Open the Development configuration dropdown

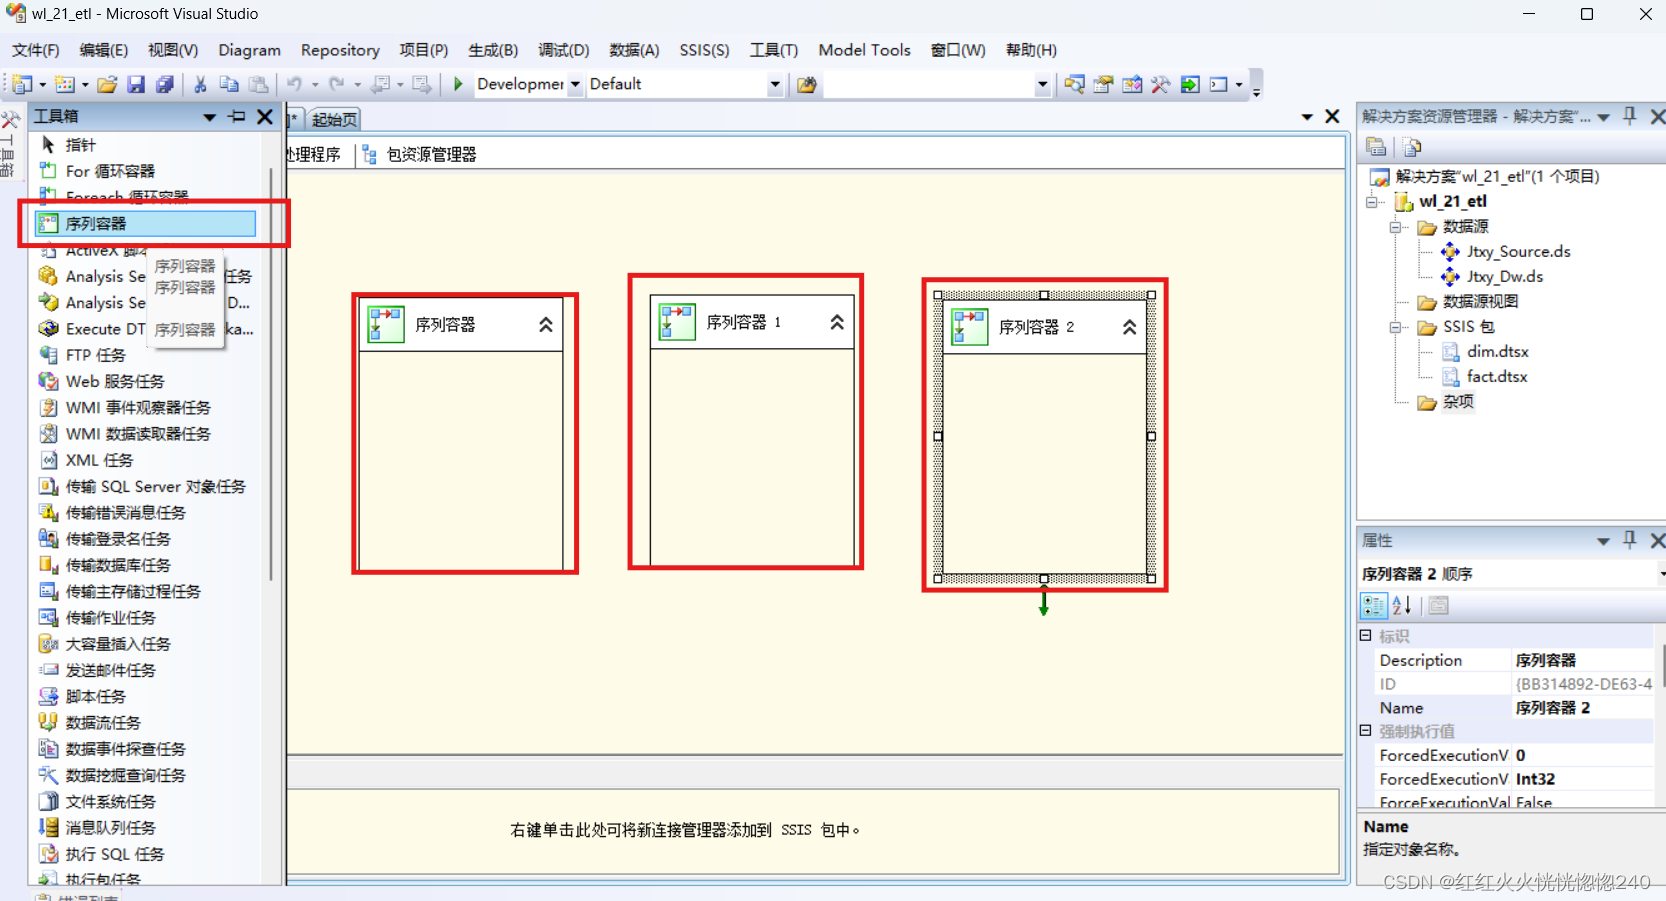[575, 85]
